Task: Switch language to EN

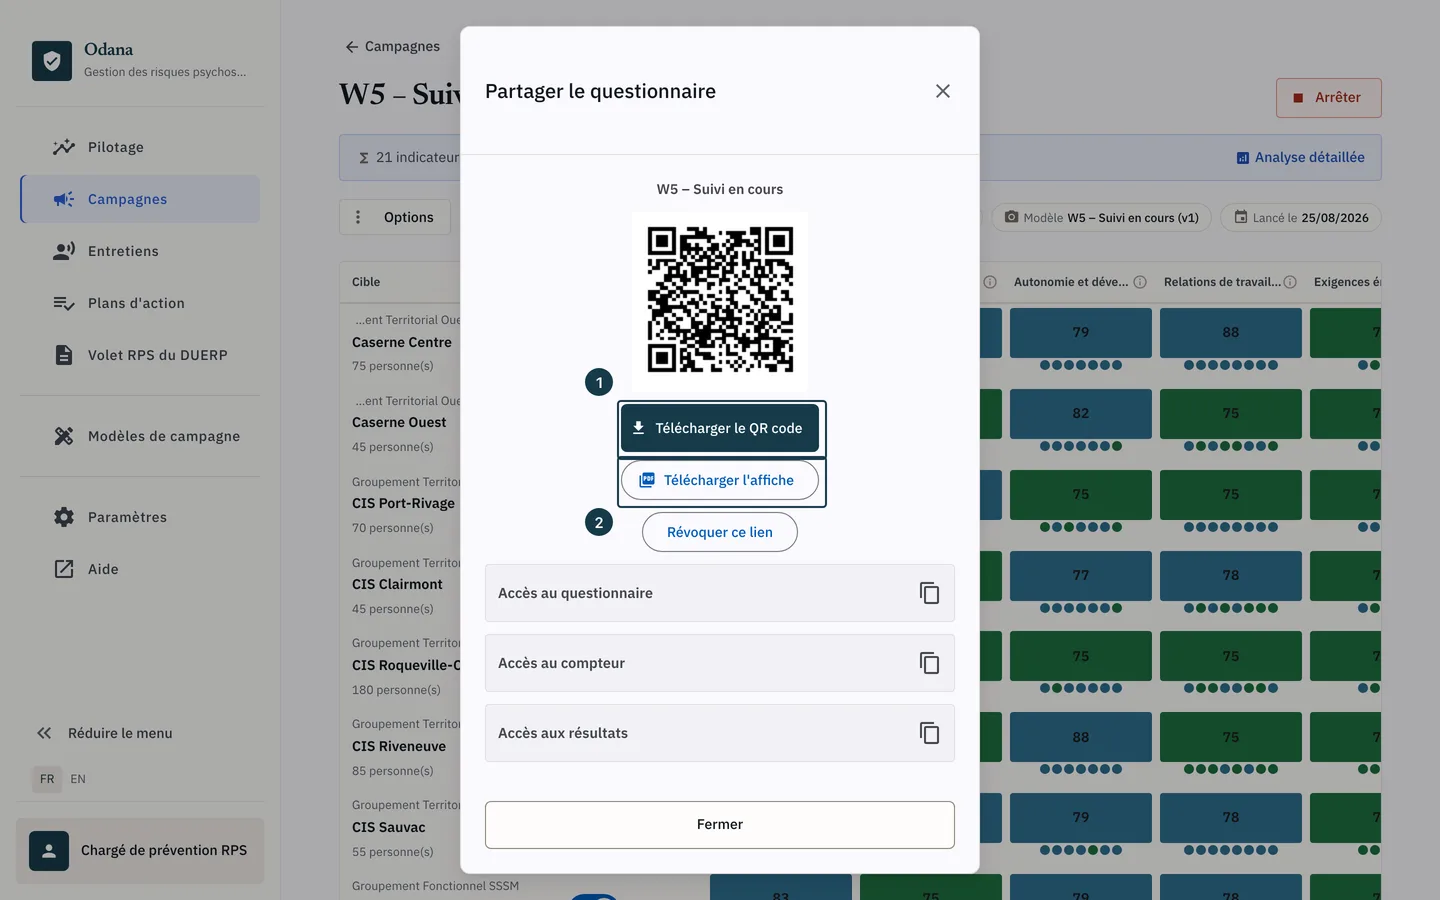Action: click(78, 779)
